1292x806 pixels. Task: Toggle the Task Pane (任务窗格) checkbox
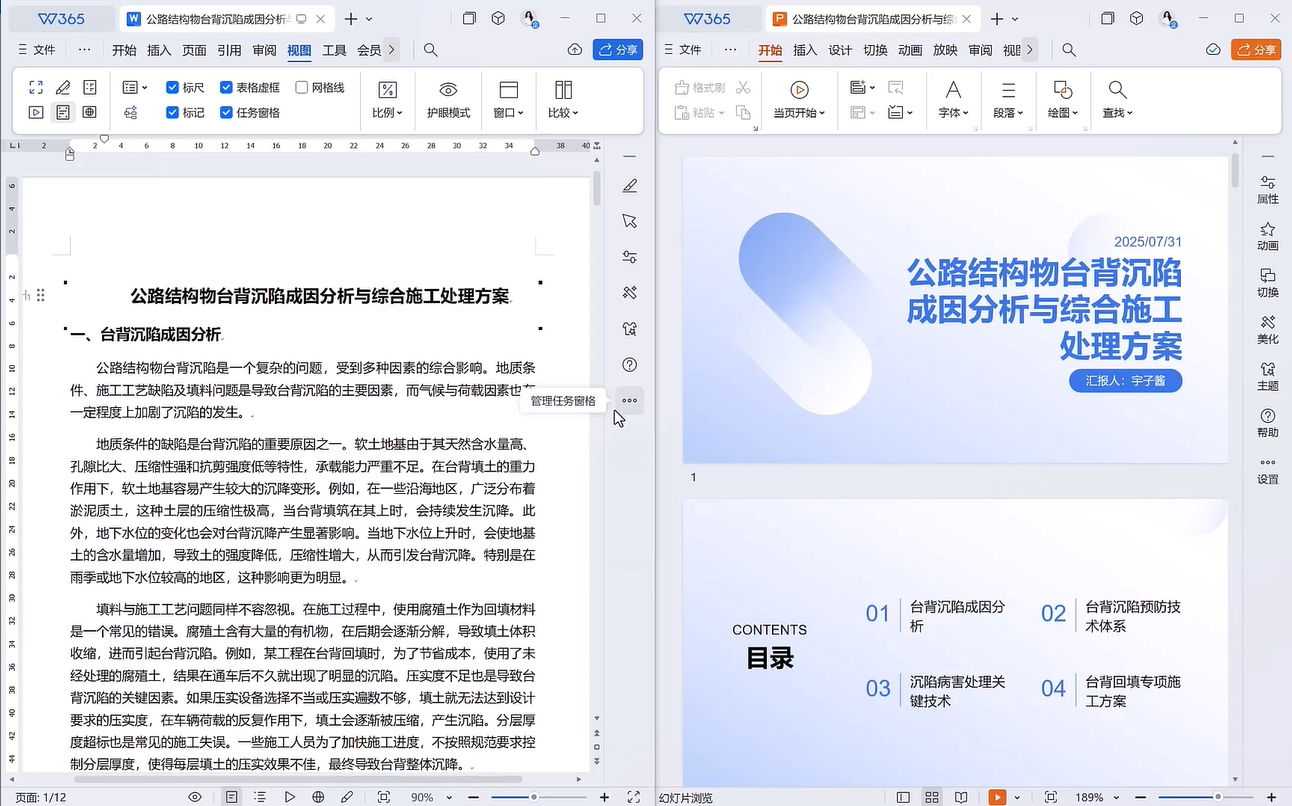(227, 113)
